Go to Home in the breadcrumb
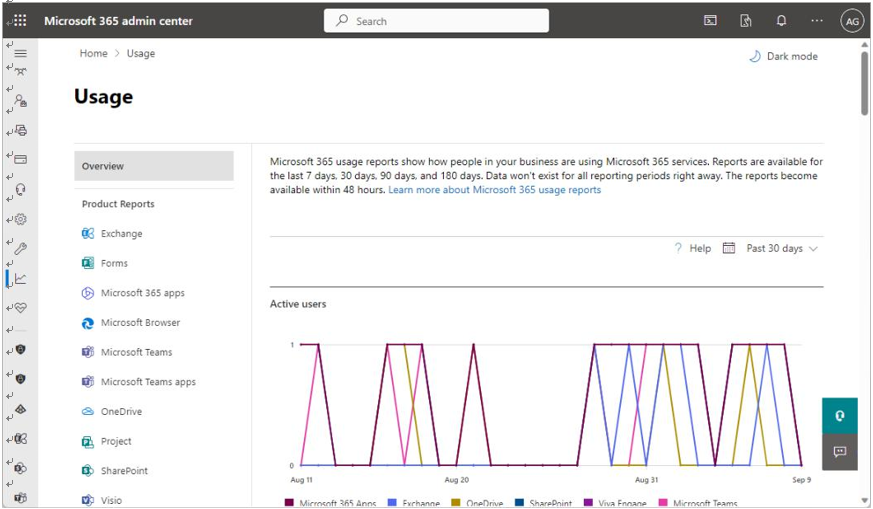Viewport: 873px width, 509px height. pos(94,53)
